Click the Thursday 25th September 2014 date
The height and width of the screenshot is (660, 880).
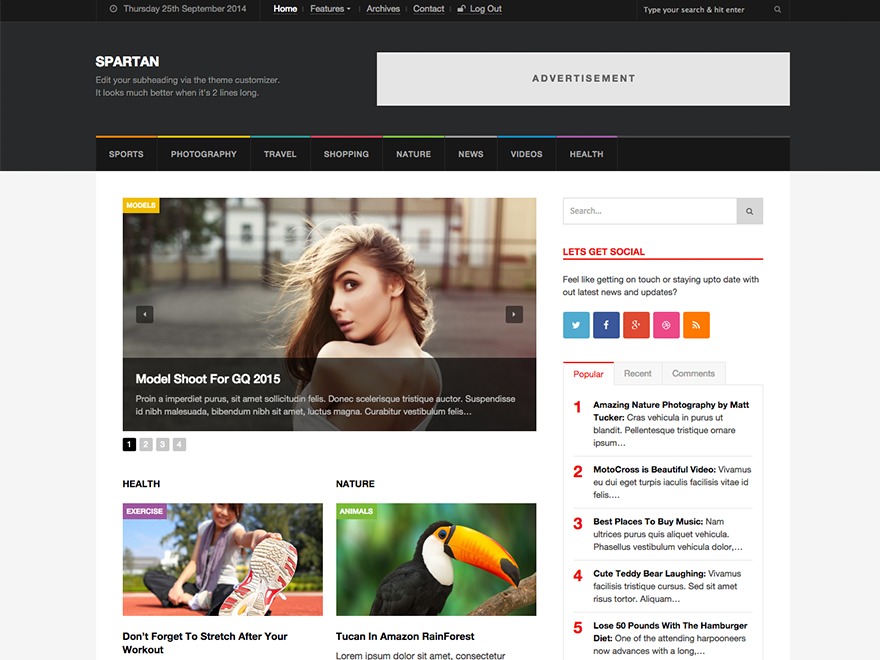[x=185, y=9]
